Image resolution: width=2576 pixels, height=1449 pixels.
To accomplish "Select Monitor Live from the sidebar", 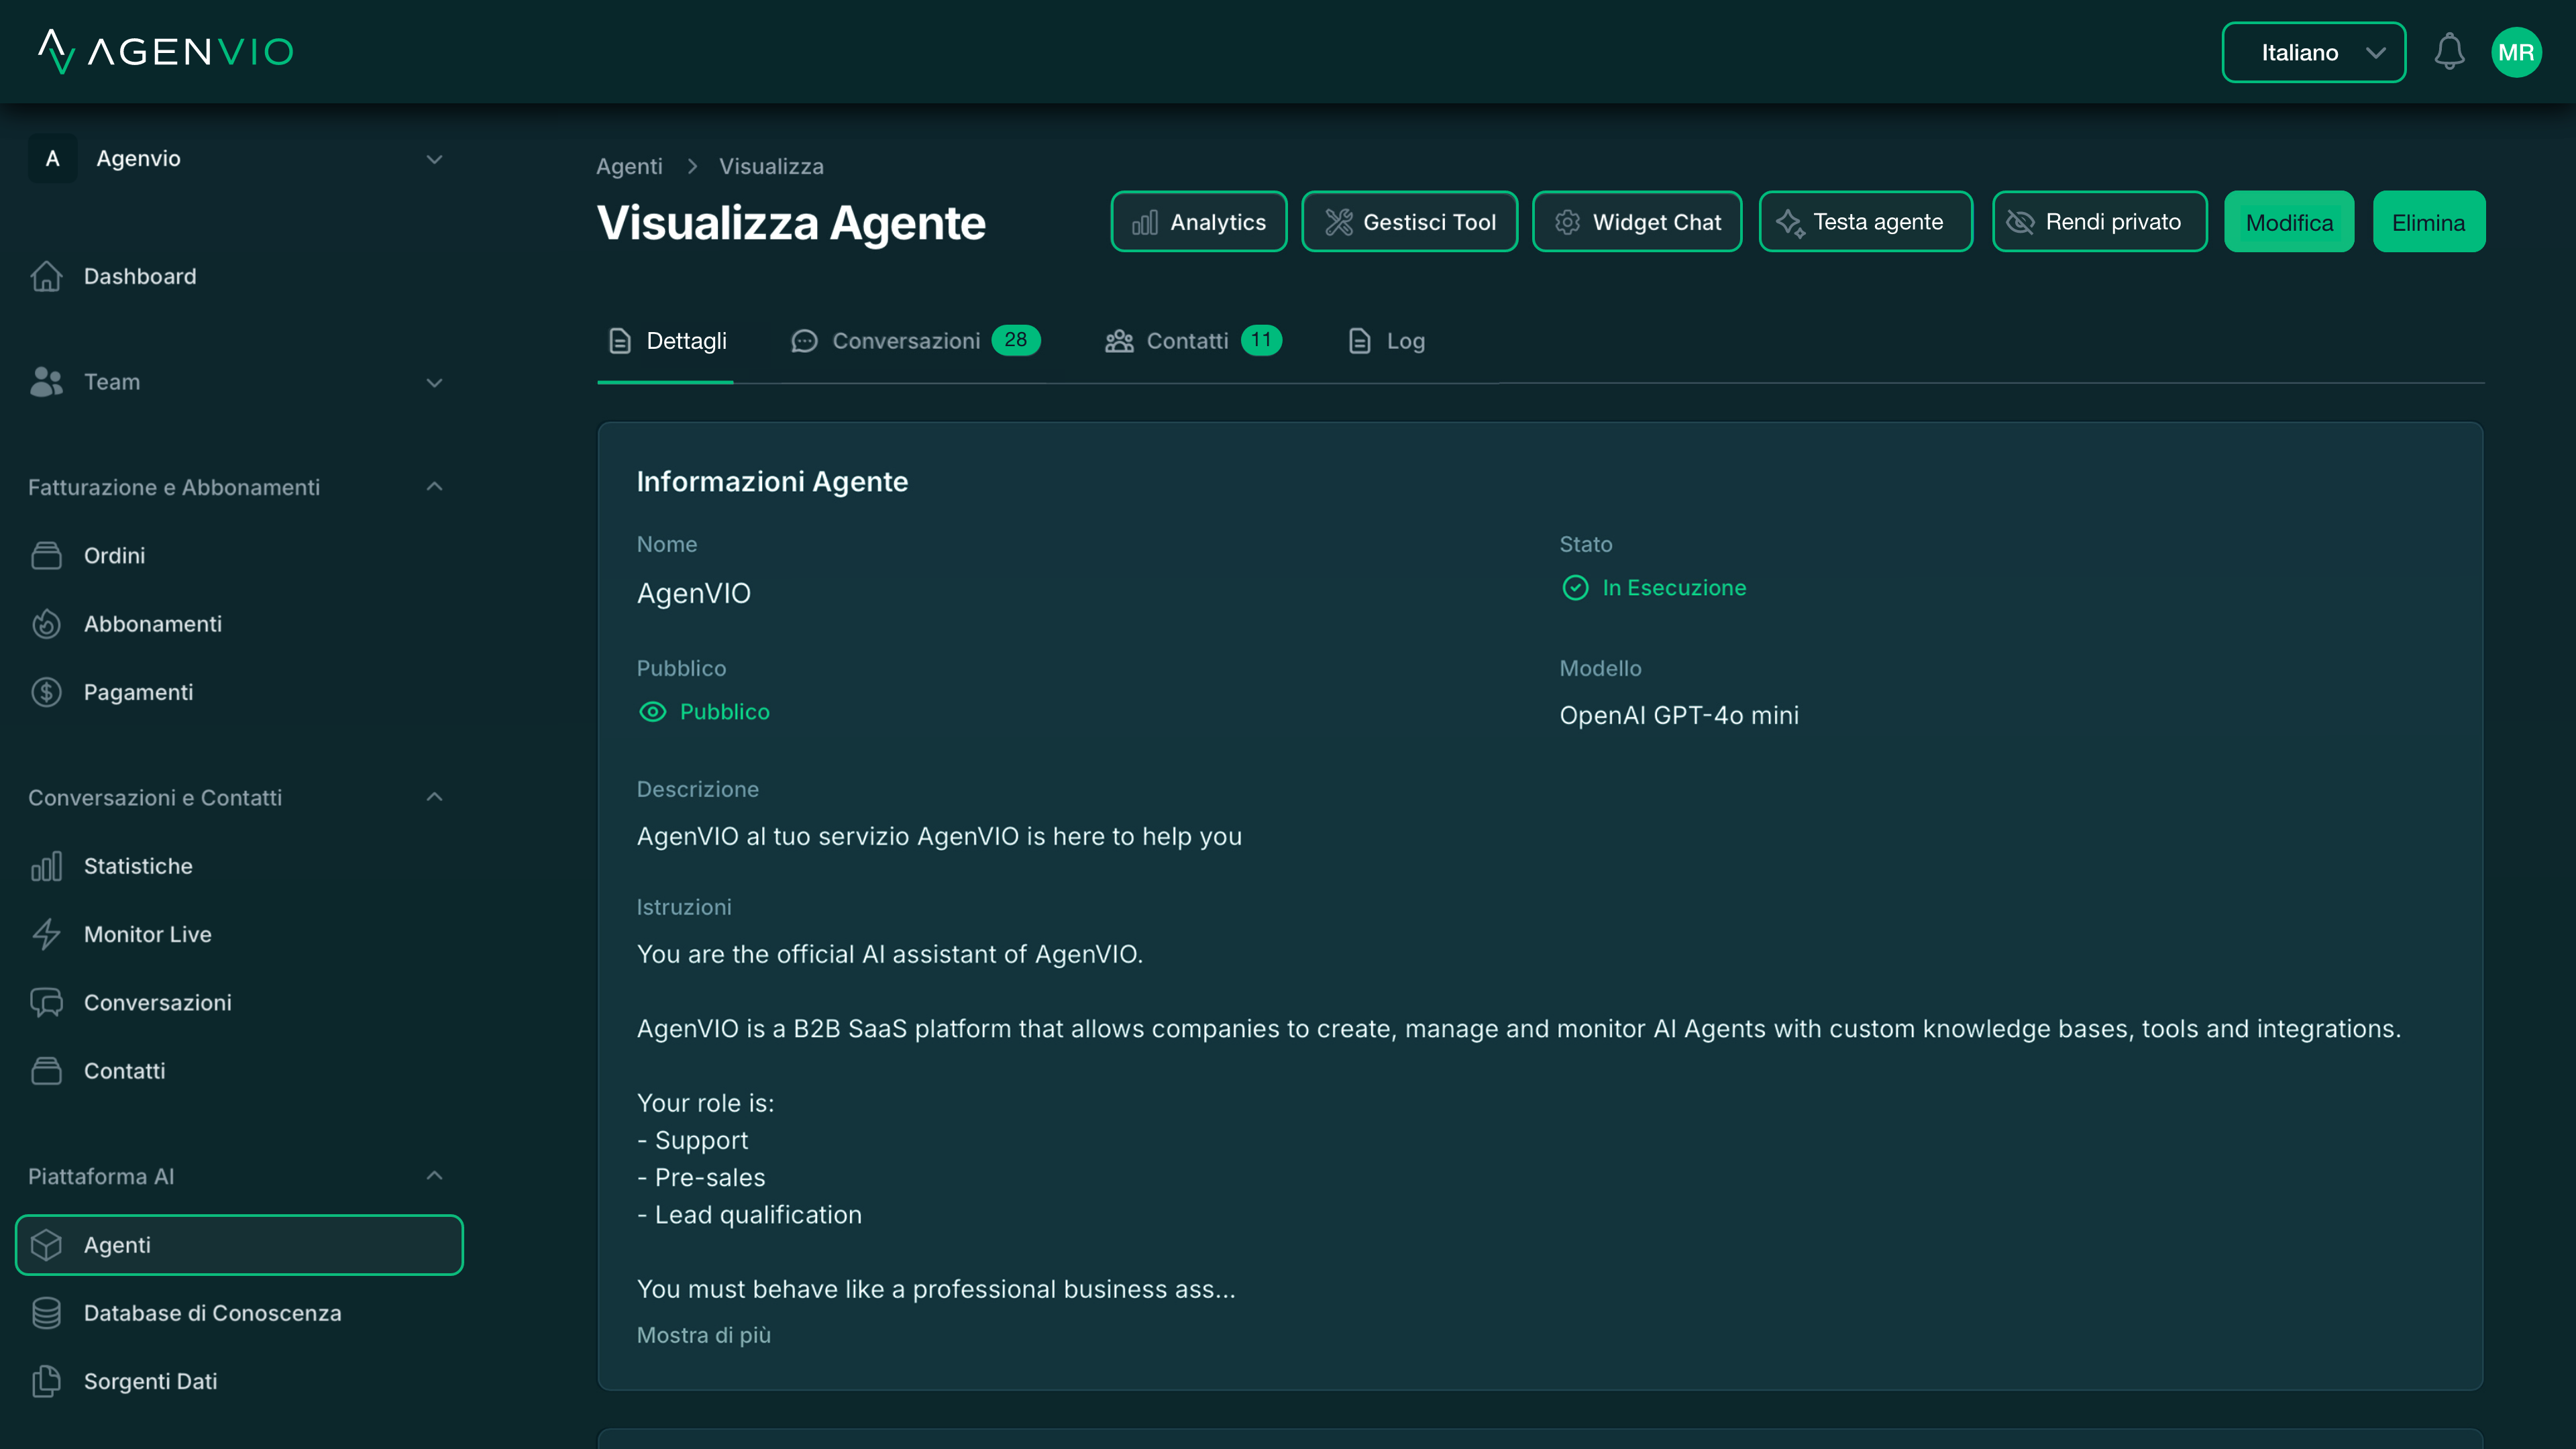I will point(147,934).
